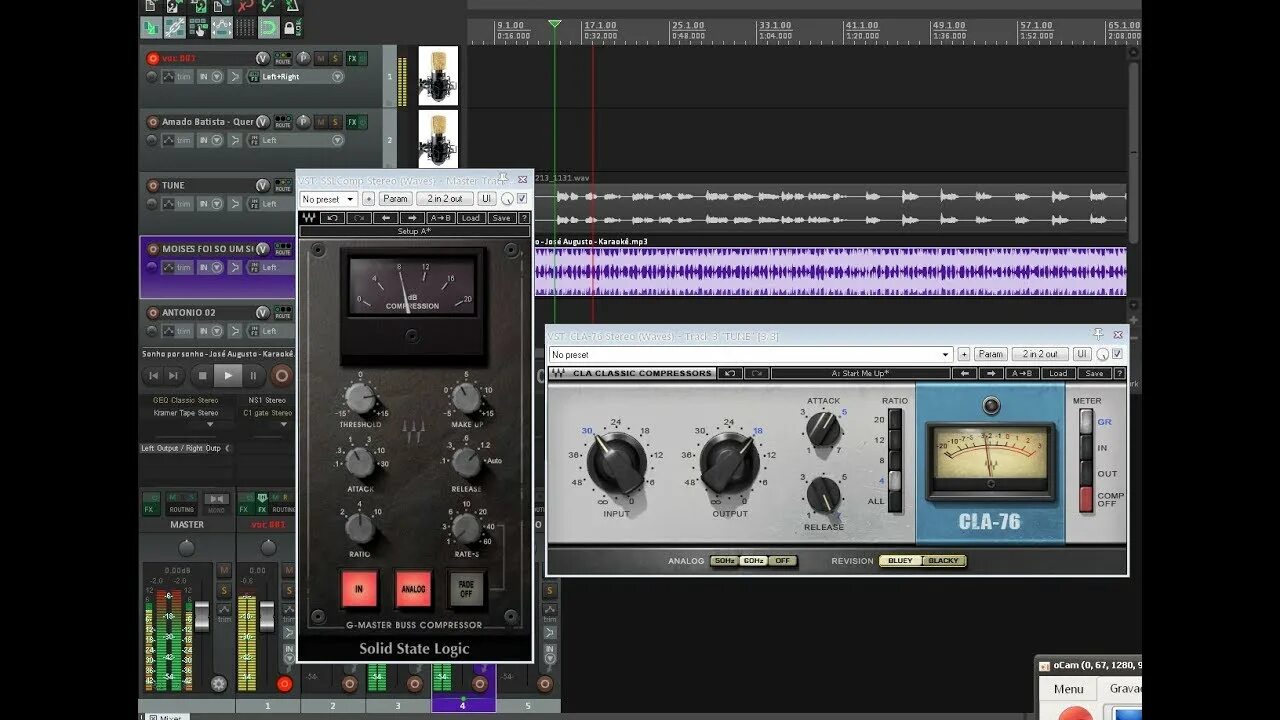Undo in the CLA-76 plugin toolbar
Image resolution: width=1280 pixels, height=720 pixels.
click(x=730, y=373)
